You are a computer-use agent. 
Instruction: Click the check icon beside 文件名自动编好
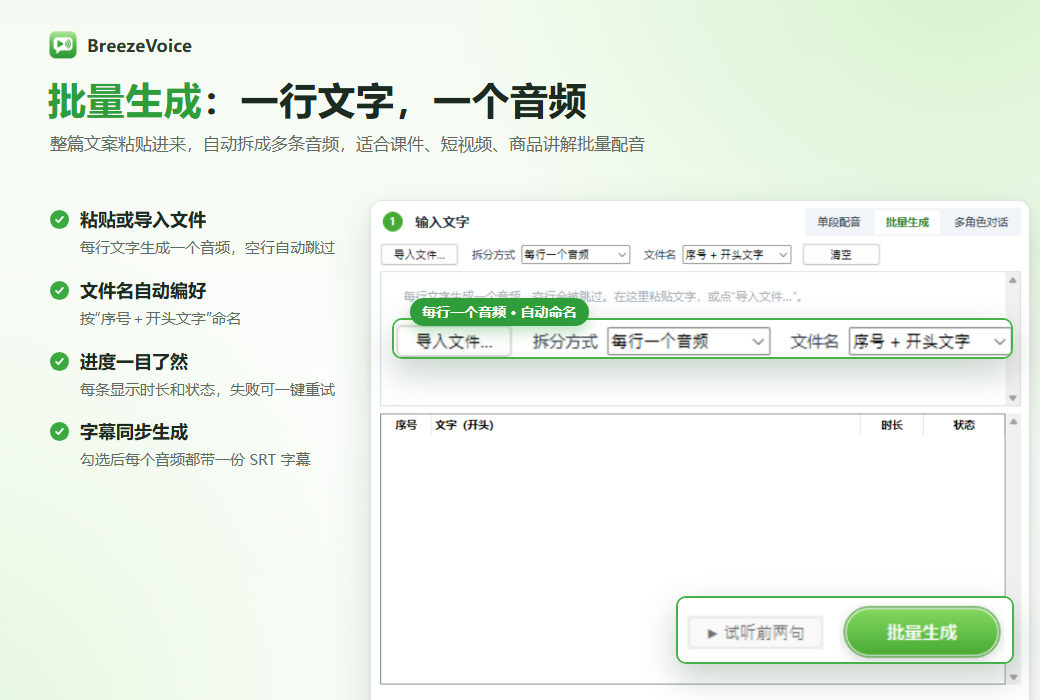tap(60, 291)
